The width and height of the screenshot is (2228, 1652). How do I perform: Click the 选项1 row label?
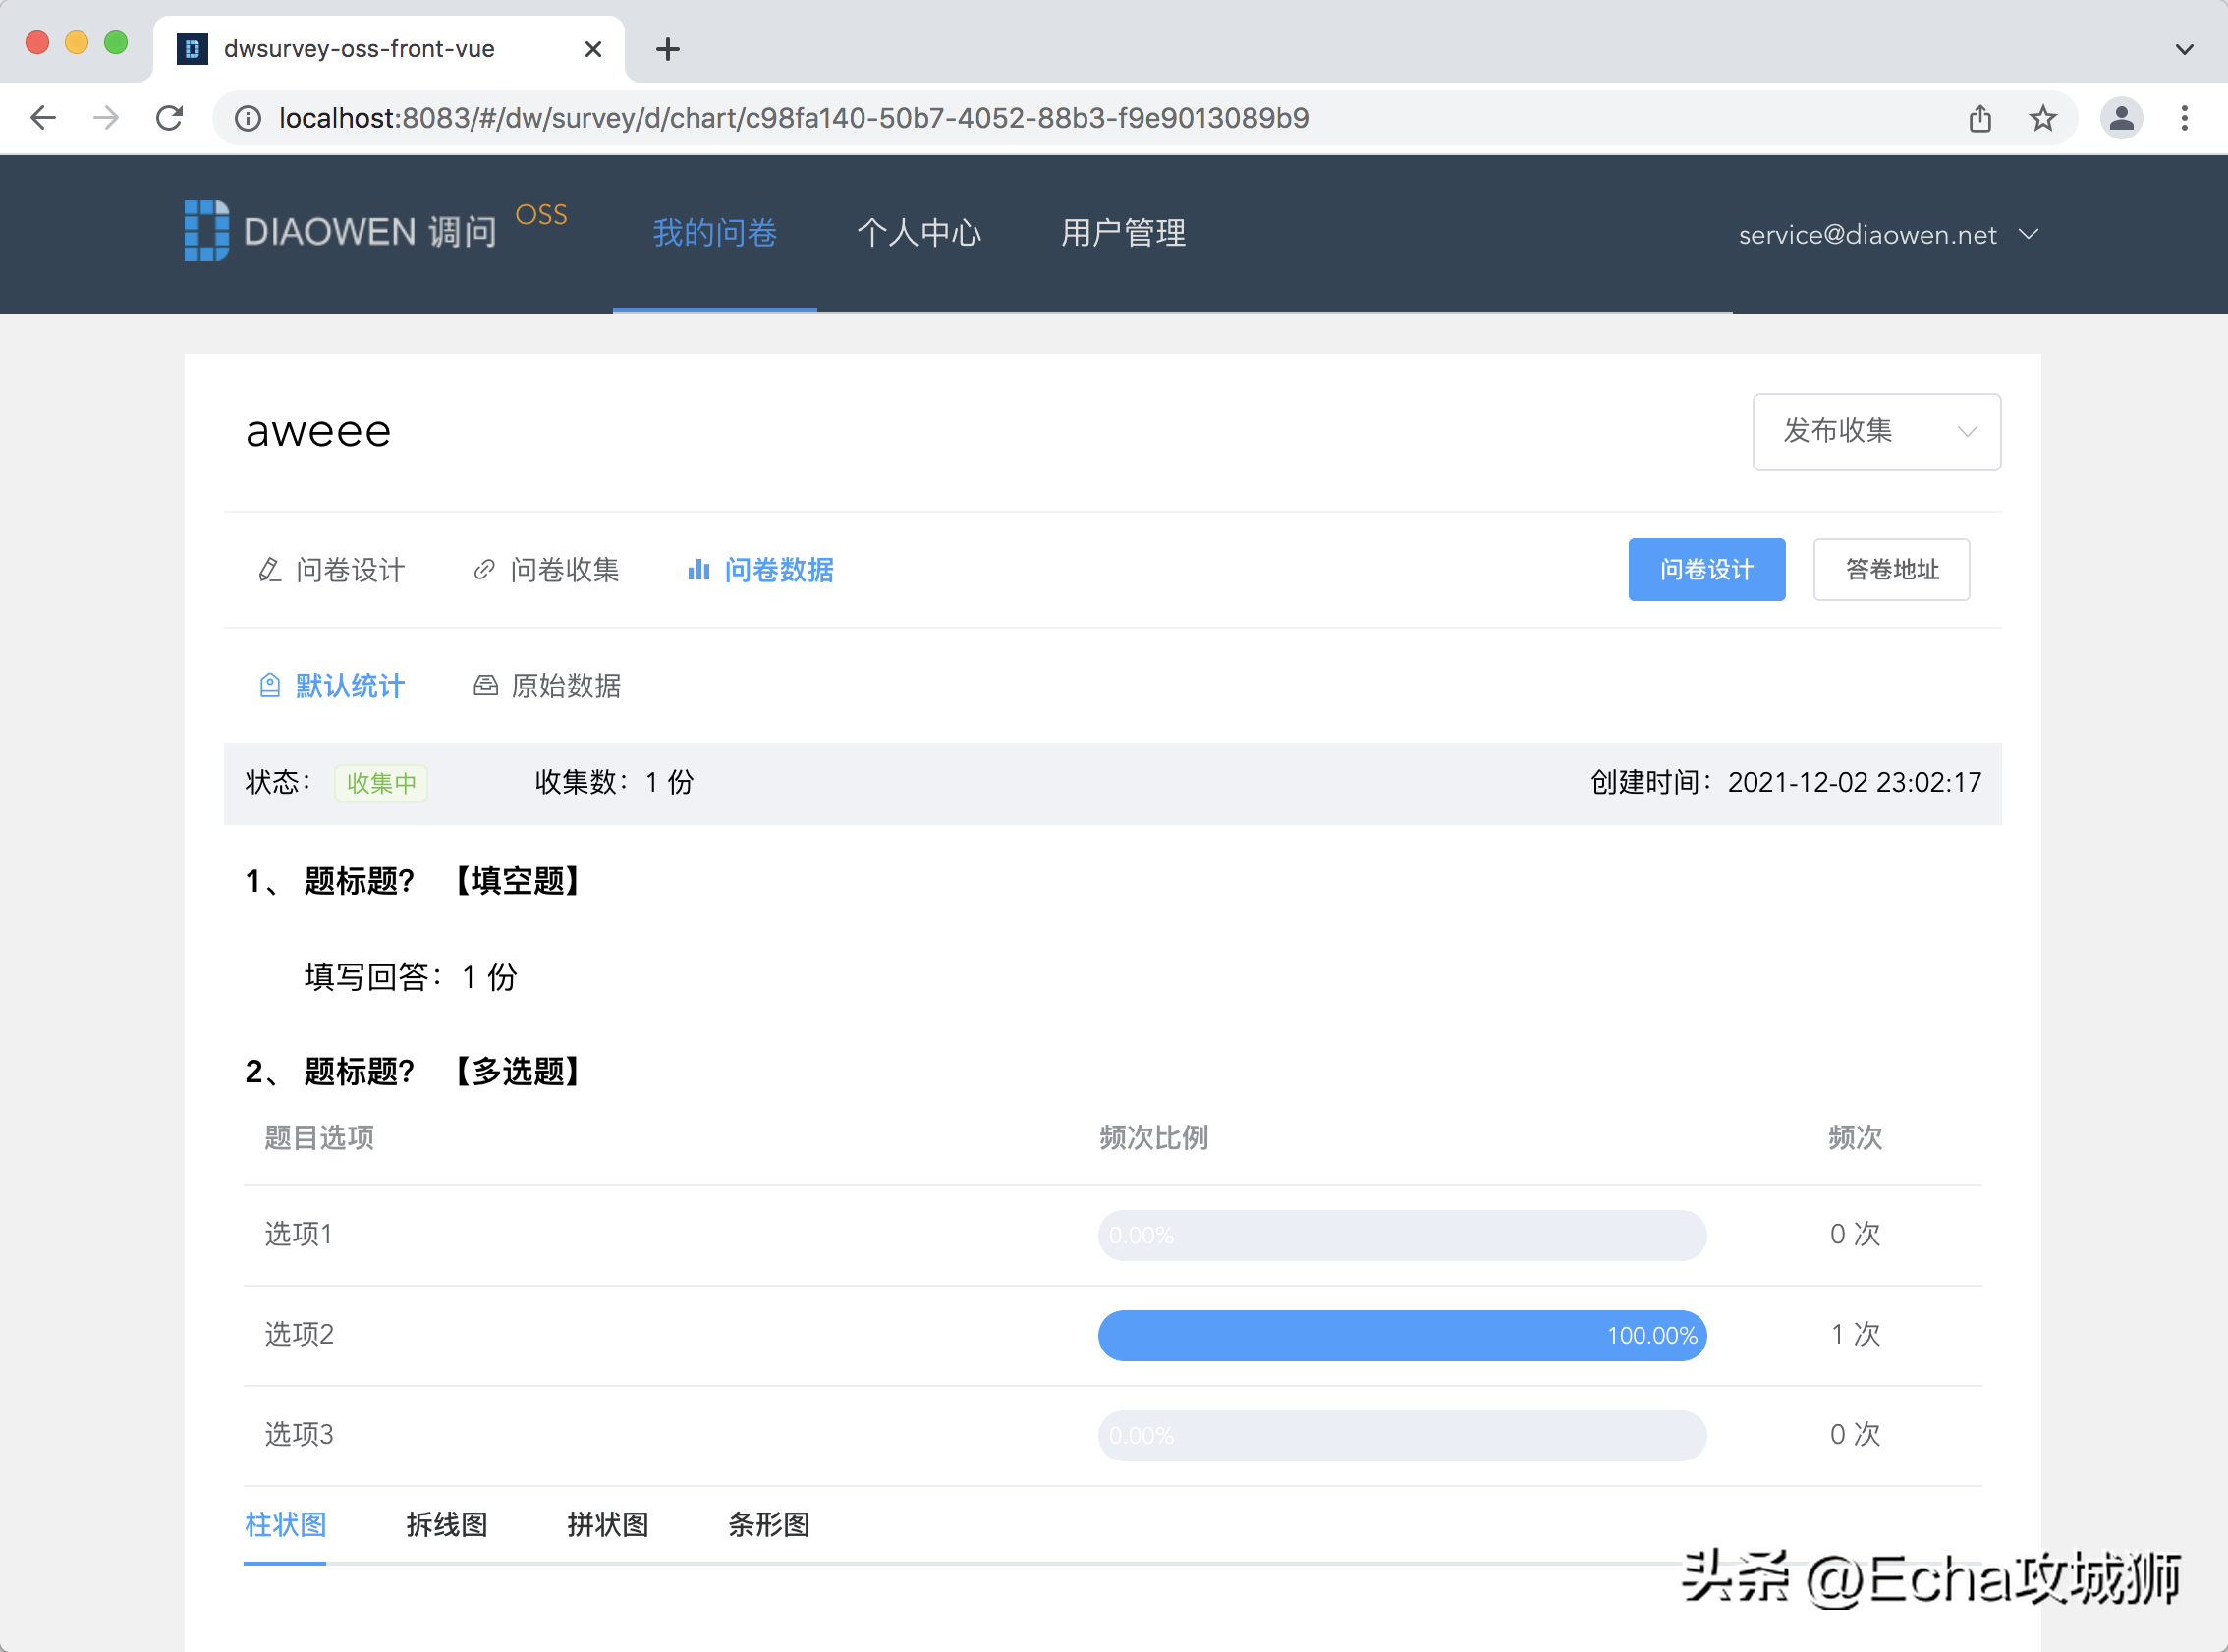(298, 1235)
